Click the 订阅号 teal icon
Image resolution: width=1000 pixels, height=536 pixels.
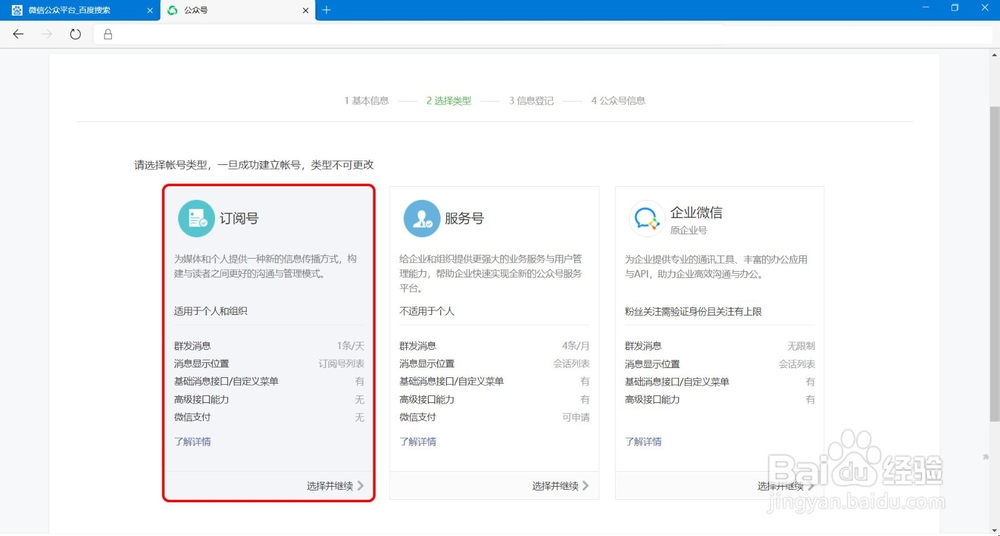(x=196, y=218)
